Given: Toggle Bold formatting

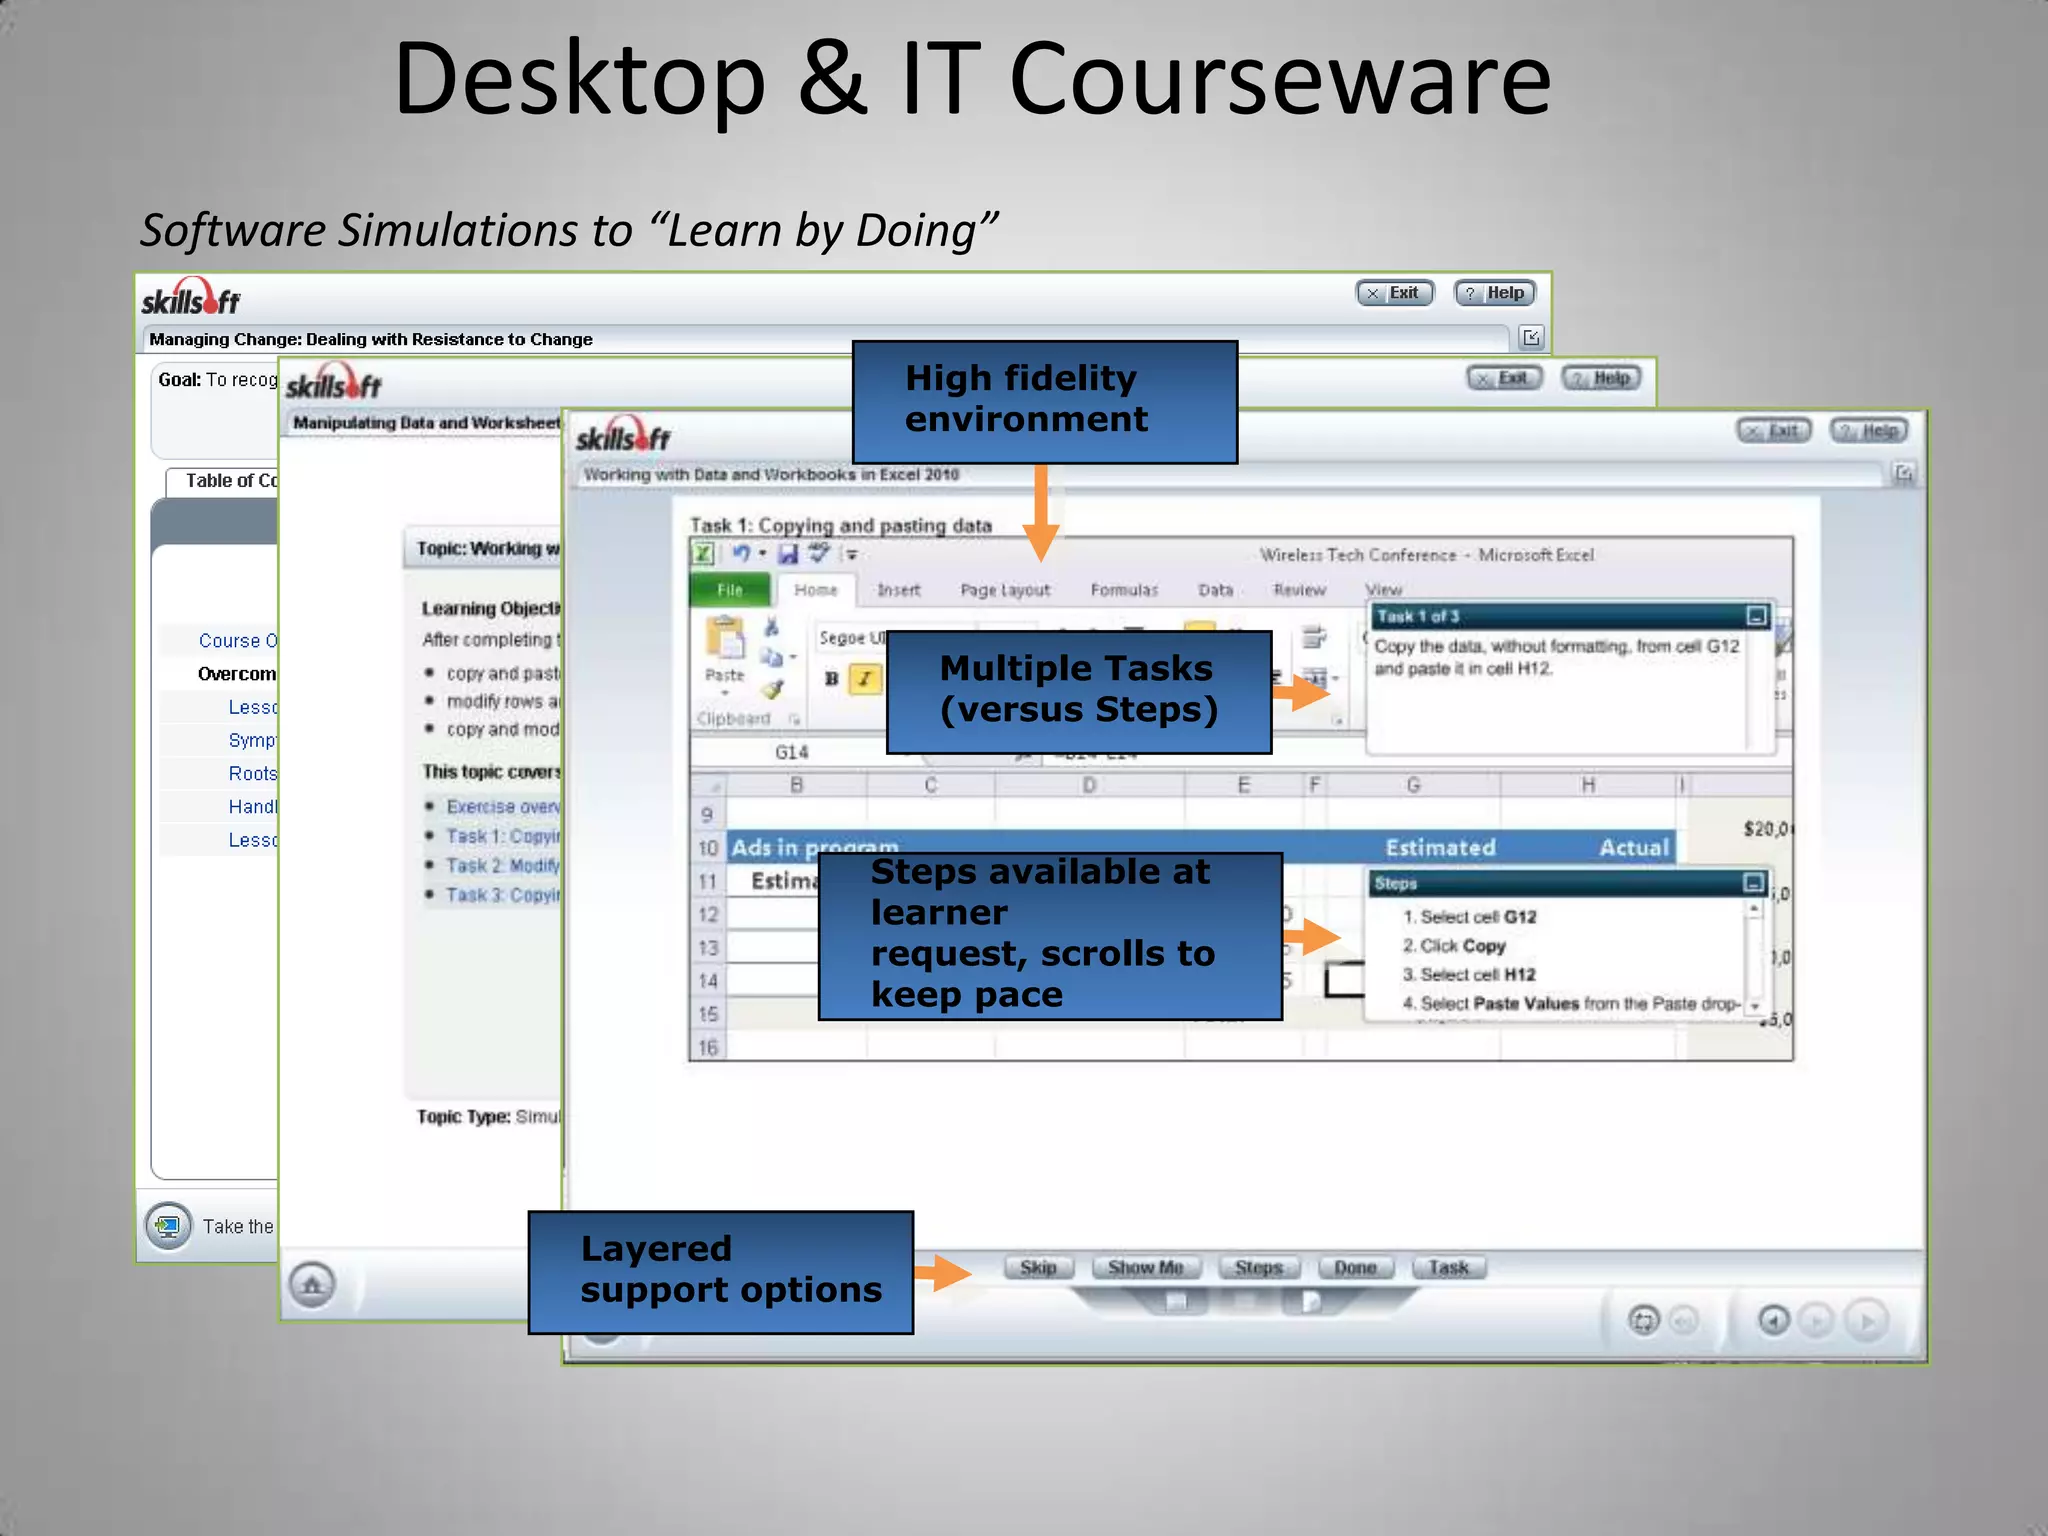Looking at the screenshot, I should (831, 679).
